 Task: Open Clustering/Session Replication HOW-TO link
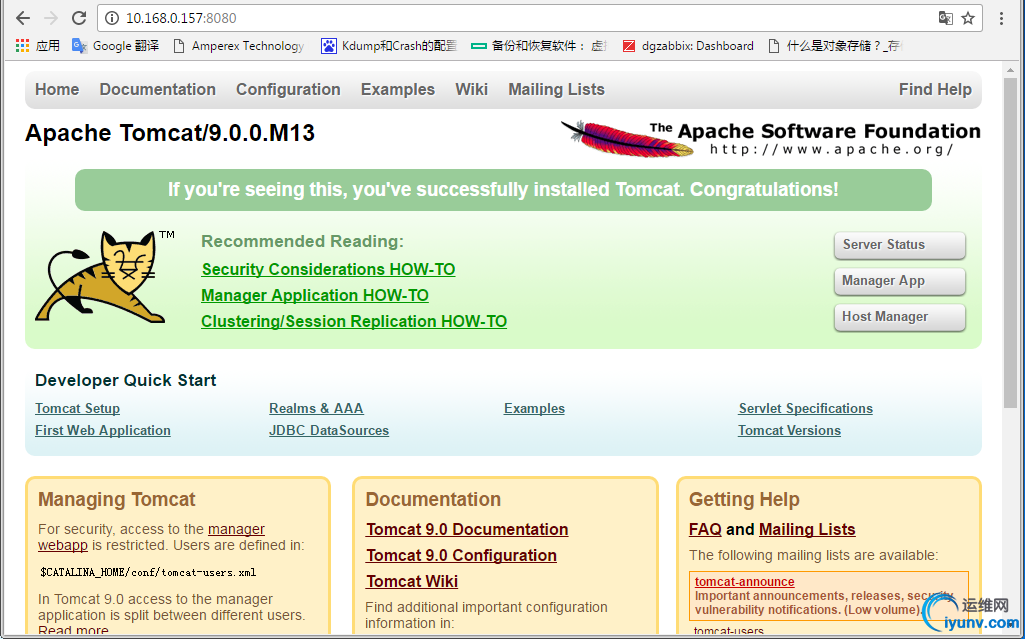[354, 321]
